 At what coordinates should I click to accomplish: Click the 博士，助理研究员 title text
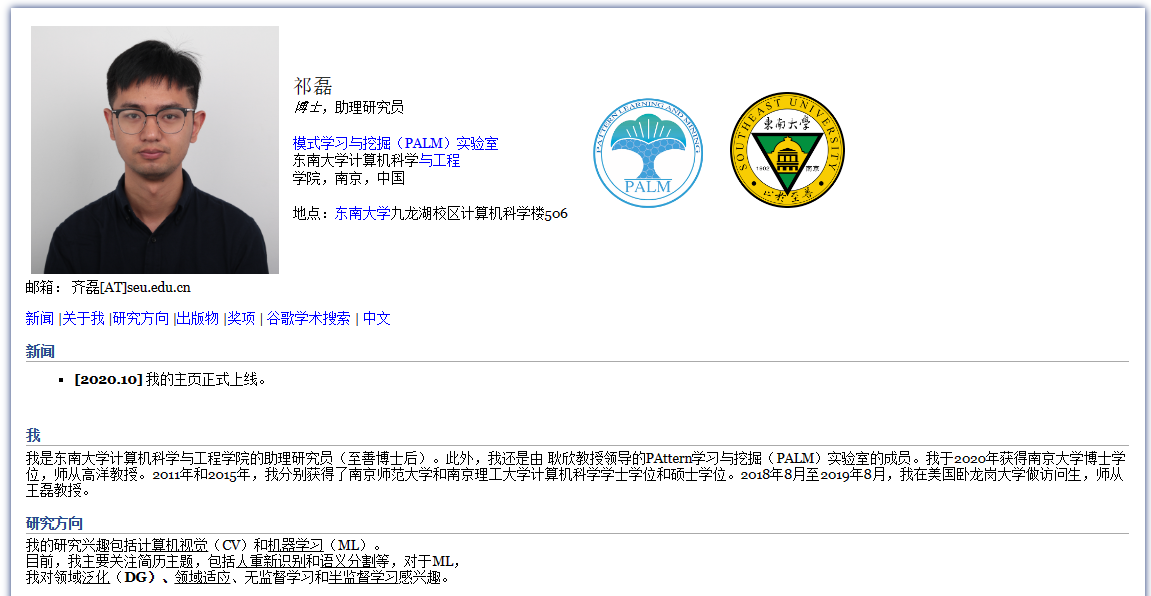click(x=349, y=108)
